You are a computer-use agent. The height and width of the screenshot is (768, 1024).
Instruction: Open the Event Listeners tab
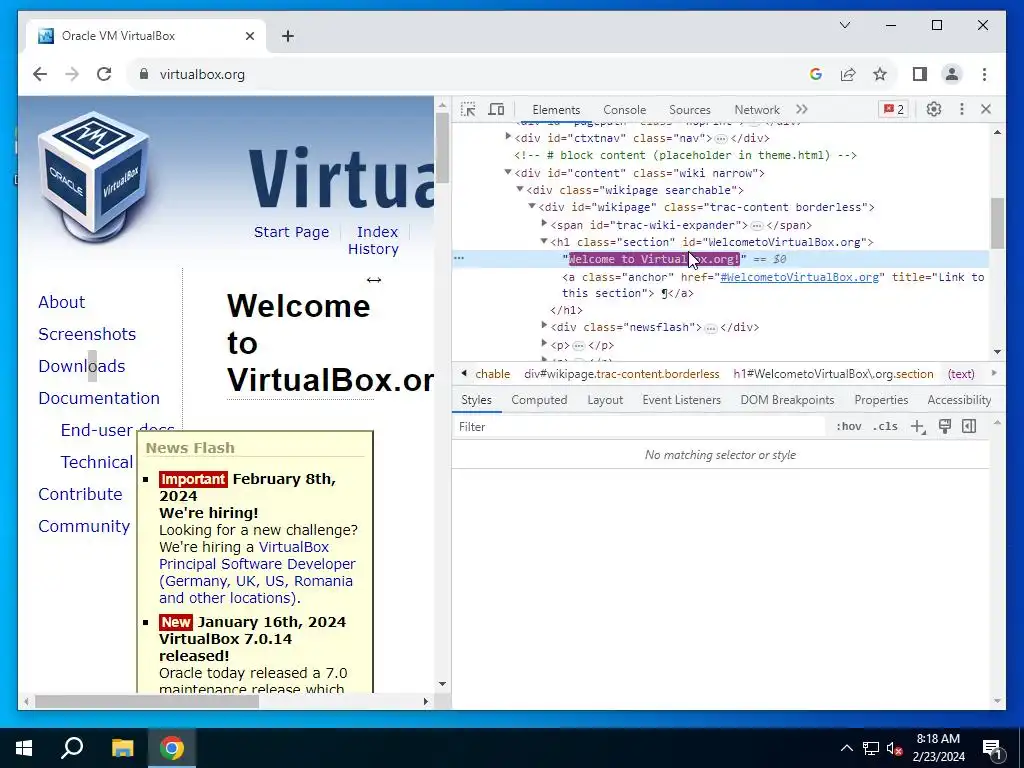click(681, 400)
